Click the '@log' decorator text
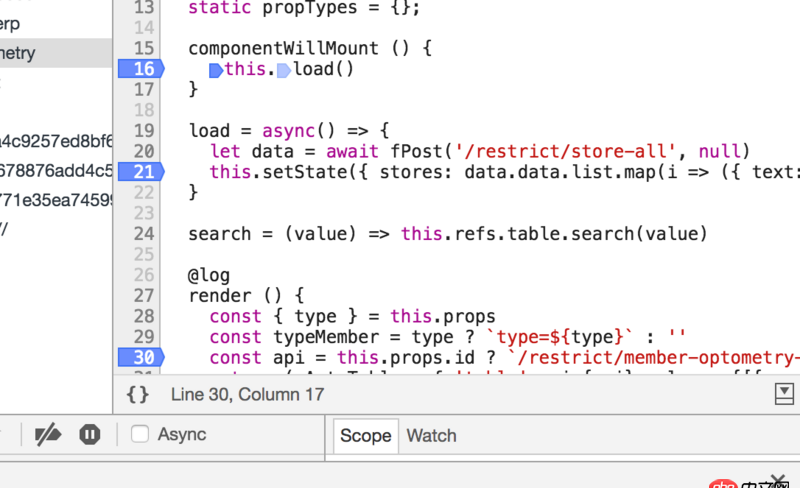 click(x=209, y=276)
